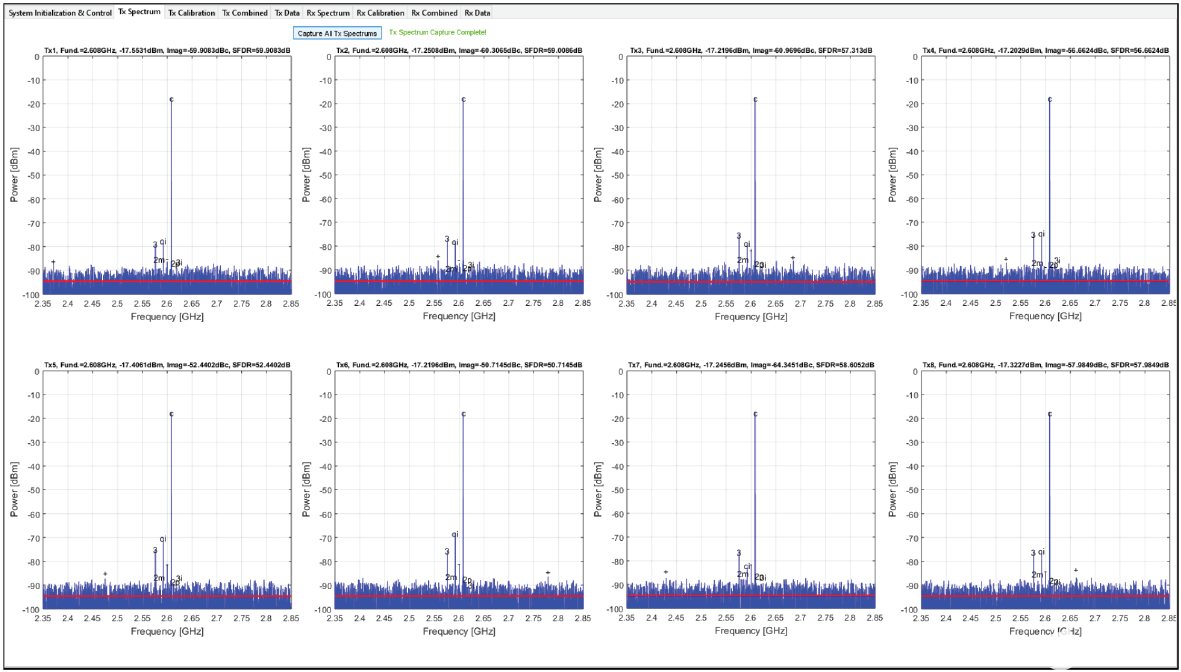Open the Tx Combined tab

point(245,13)
